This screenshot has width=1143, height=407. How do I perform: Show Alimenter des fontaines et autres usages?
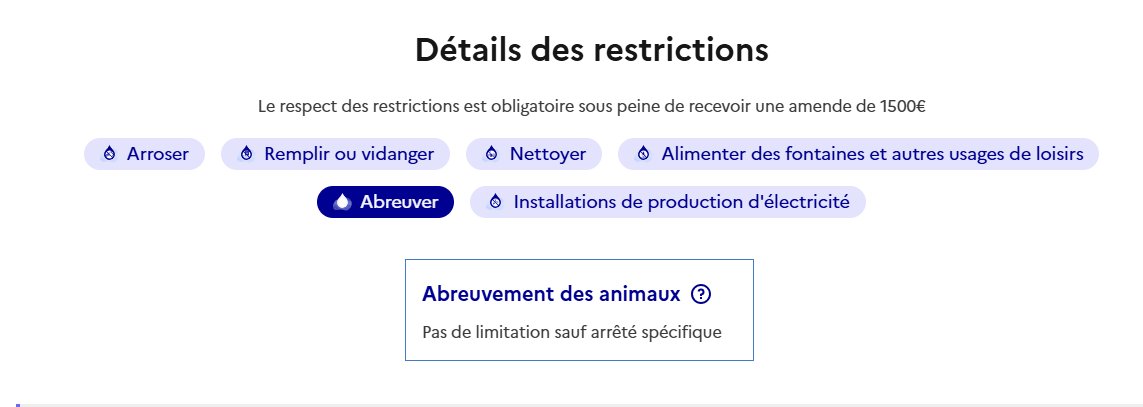pos(858,154)
